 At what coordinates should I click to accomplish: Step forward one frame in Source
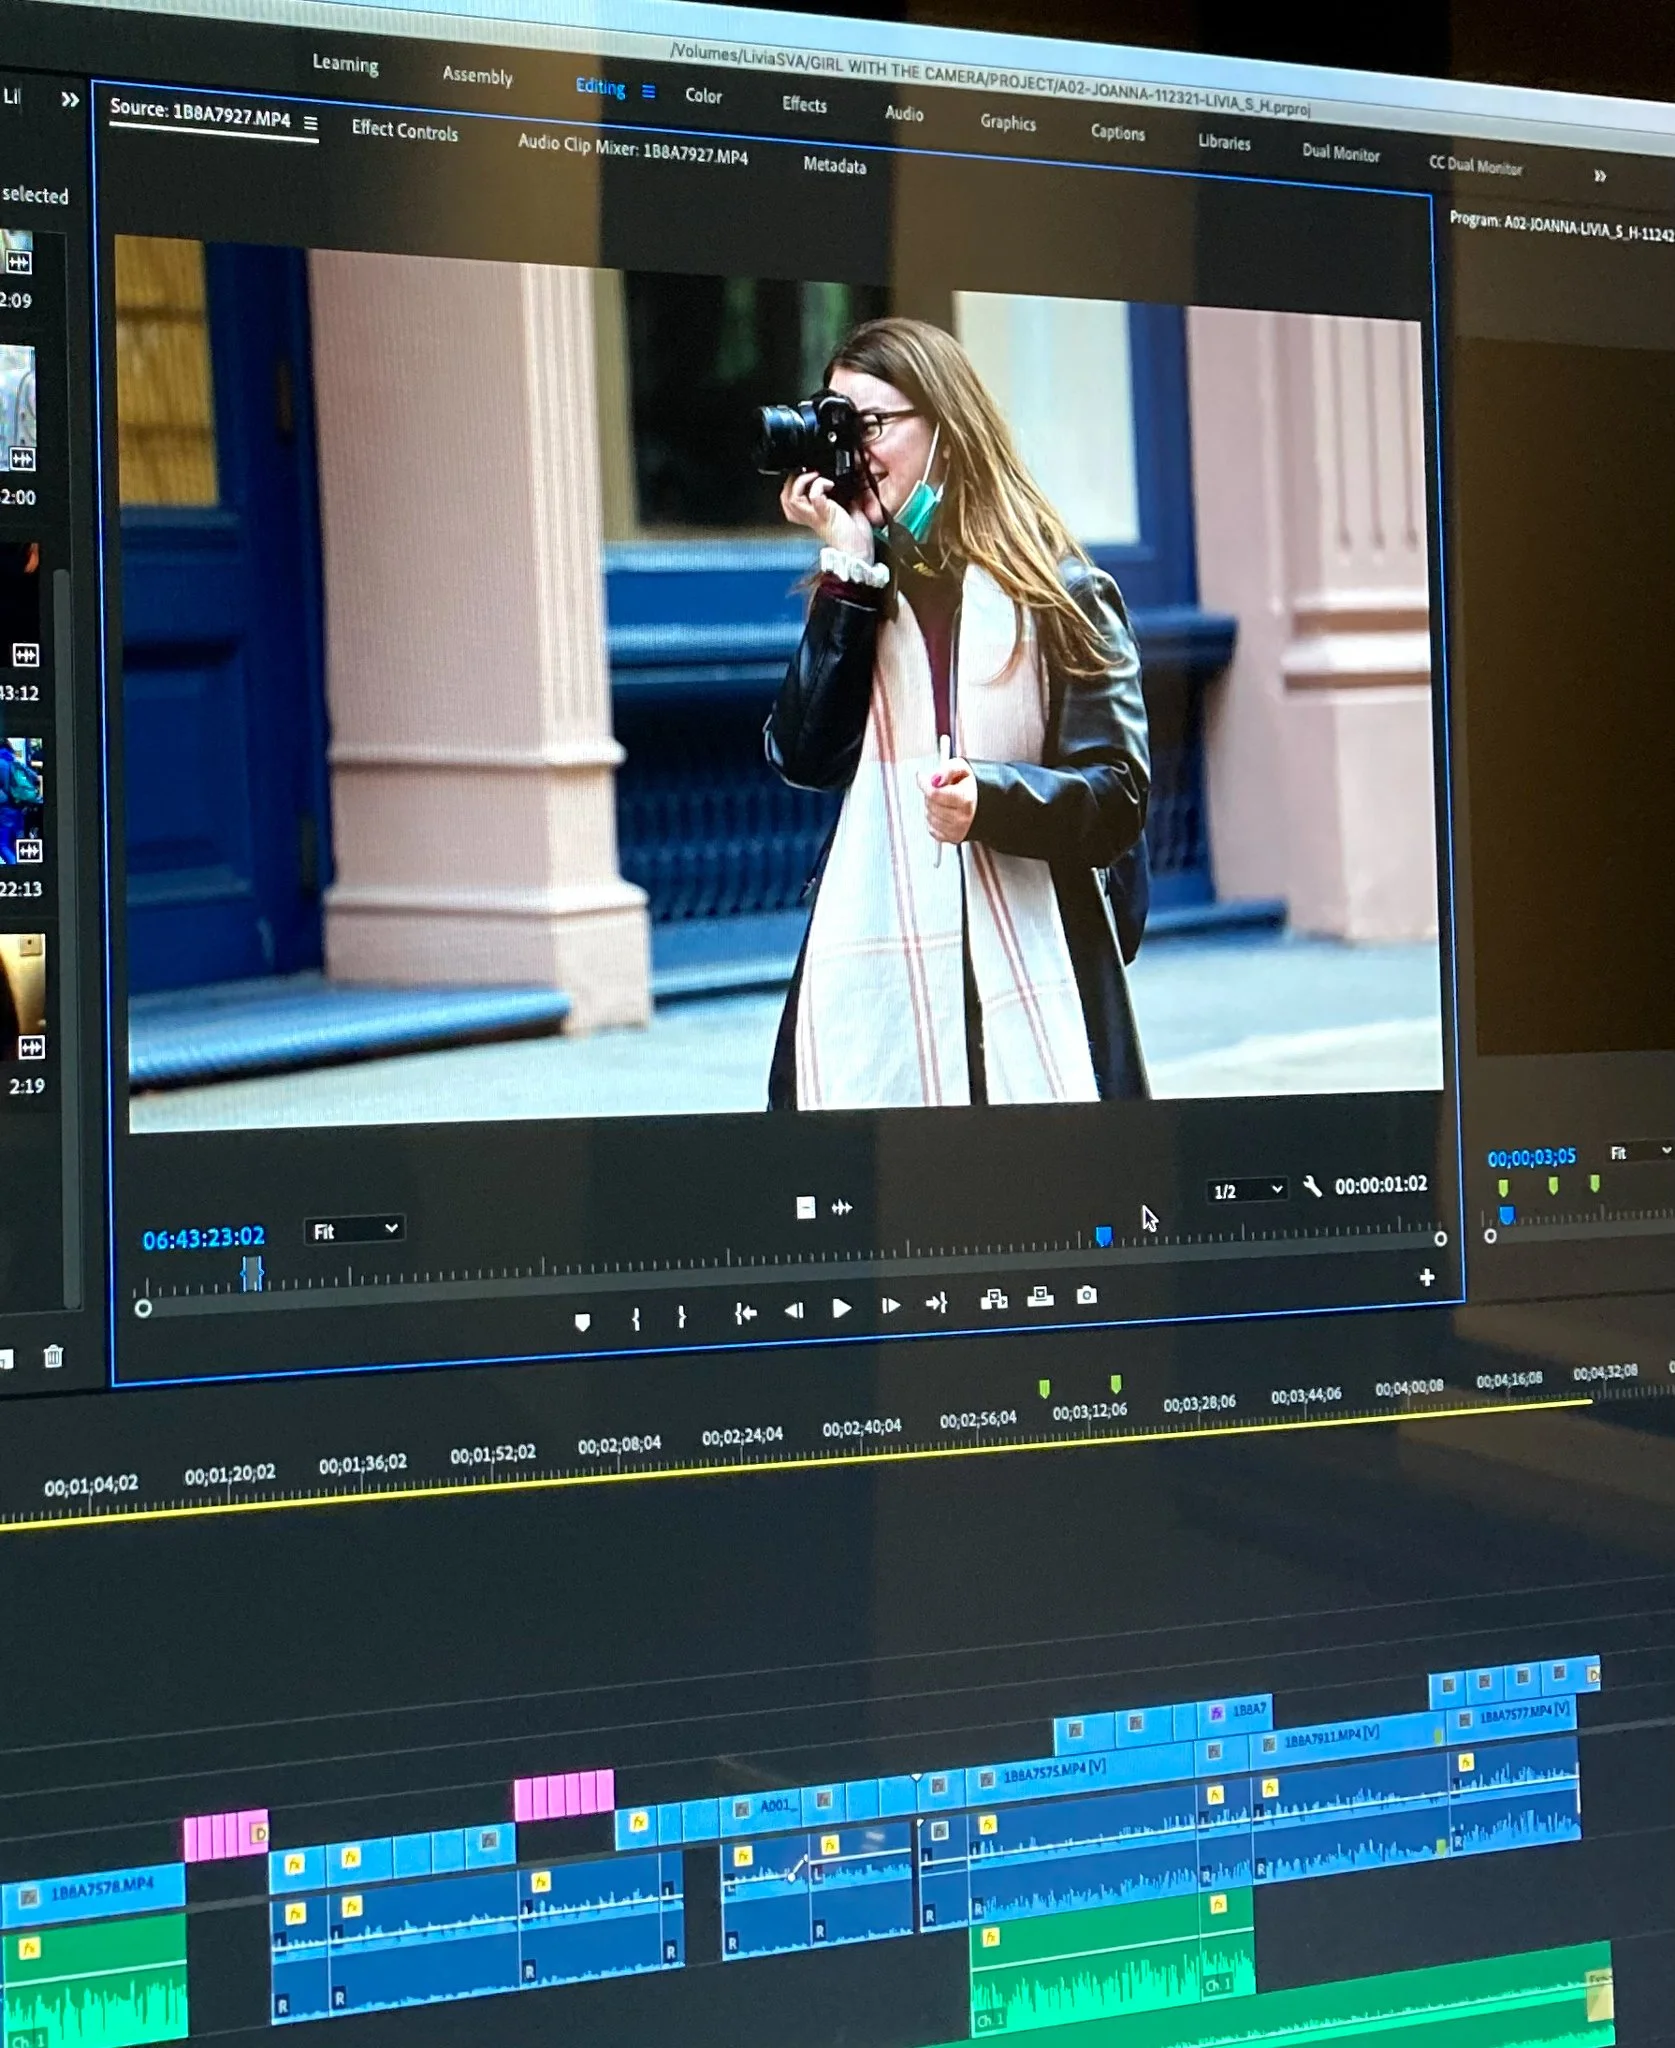point(890,1305)
